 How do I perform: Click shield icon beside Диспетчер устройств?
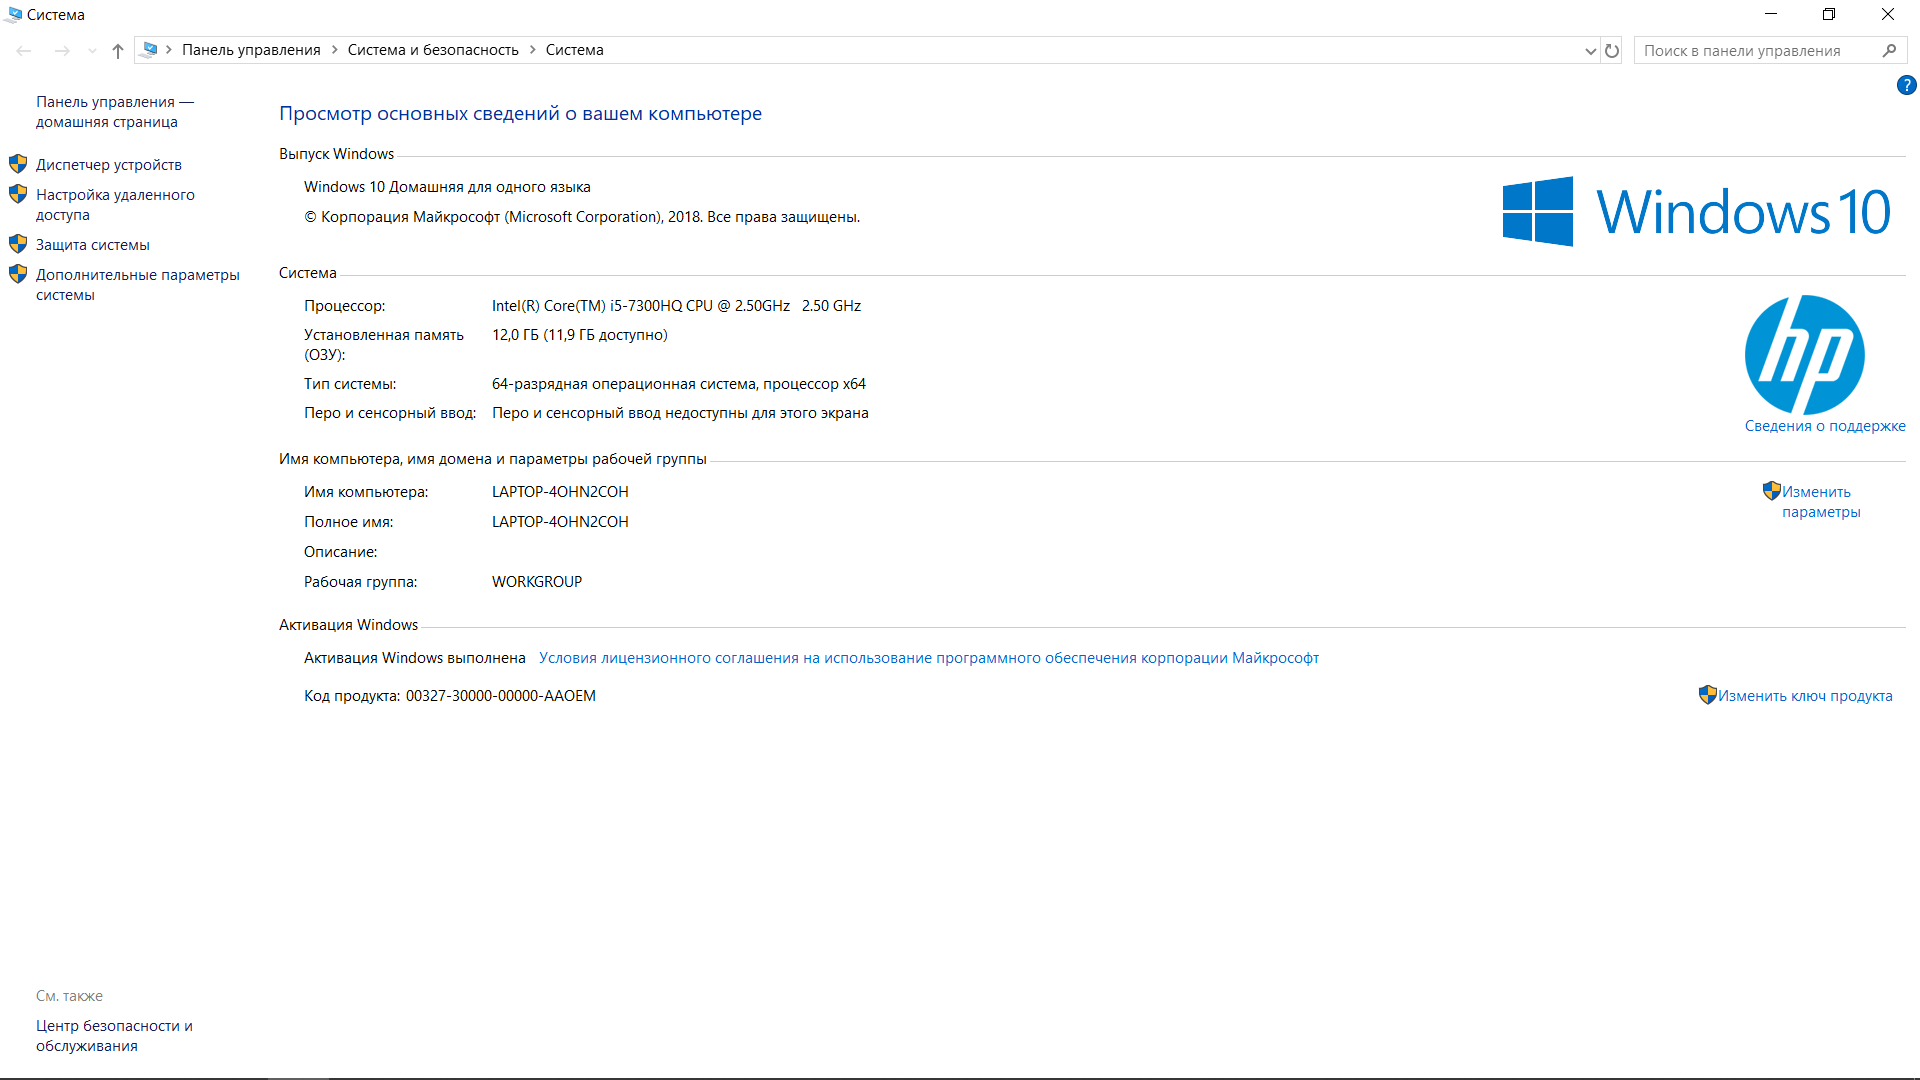click(x=18, y=164)
